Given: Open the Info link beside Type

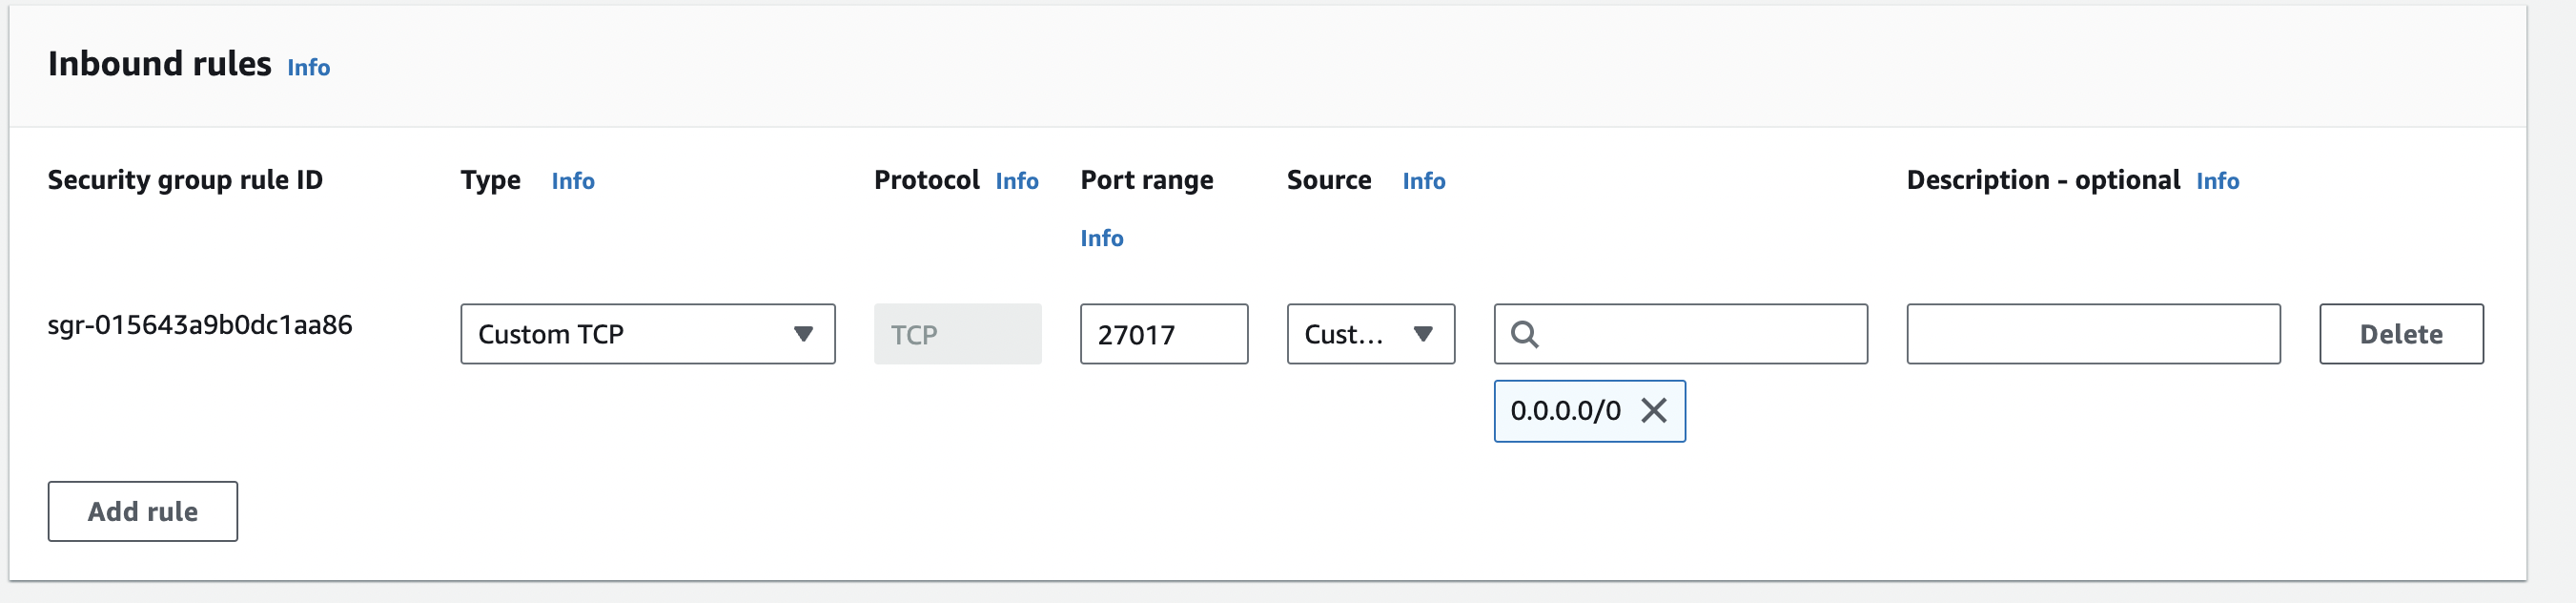Looking at the screenshot, I should point(572,181).
